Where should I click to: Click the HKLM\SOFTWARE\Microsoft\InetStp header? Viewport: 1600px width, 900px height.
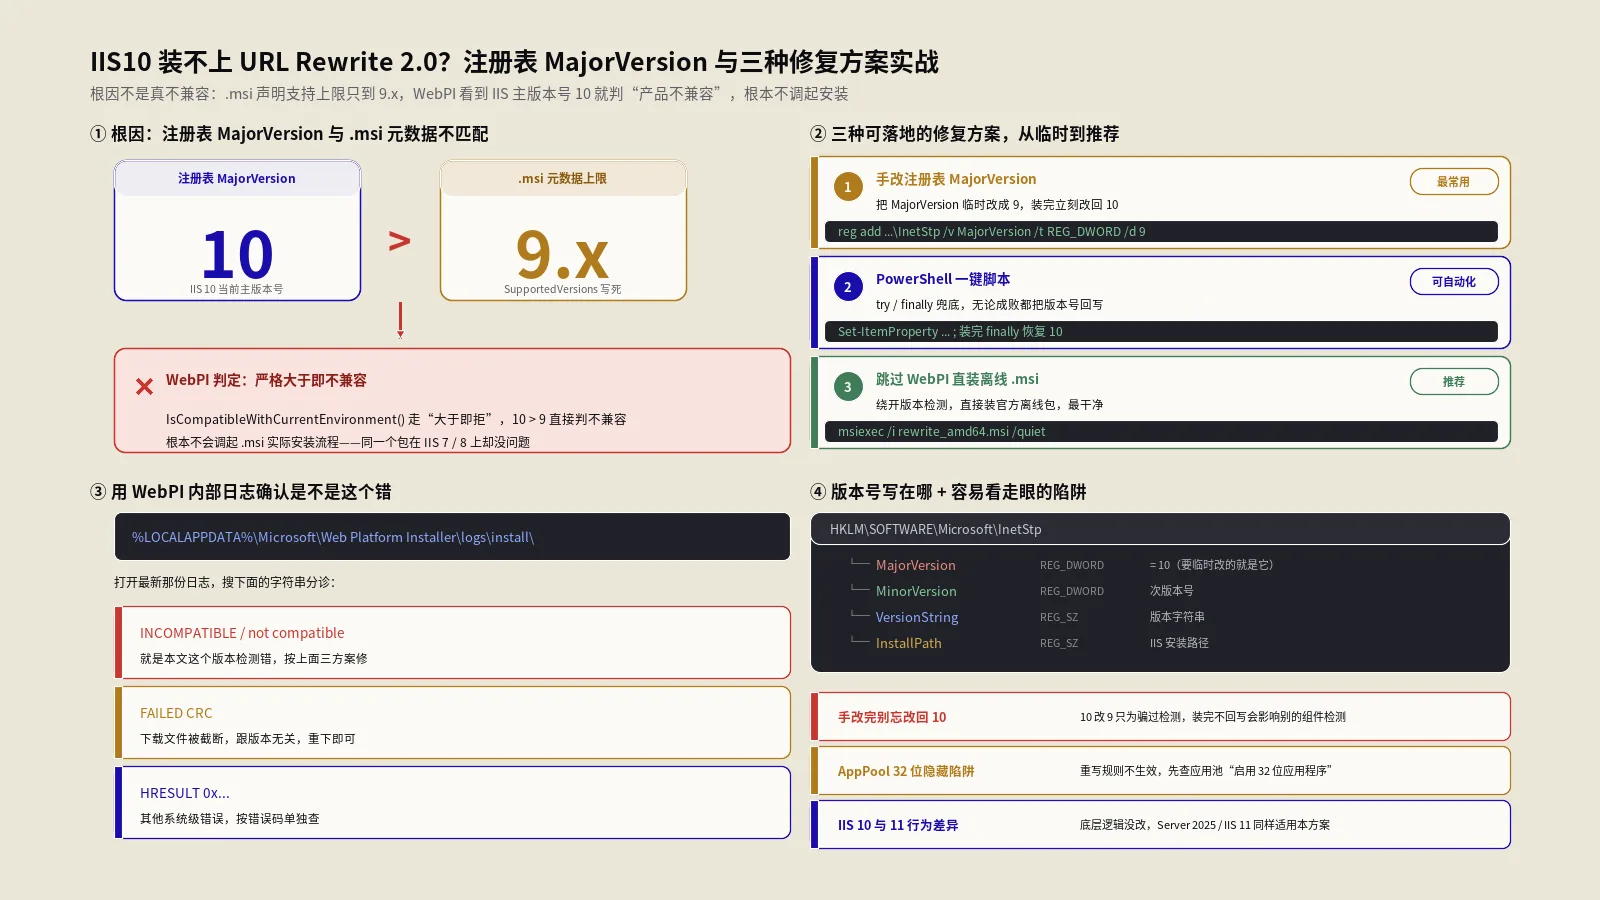(x=1160, y=529)
